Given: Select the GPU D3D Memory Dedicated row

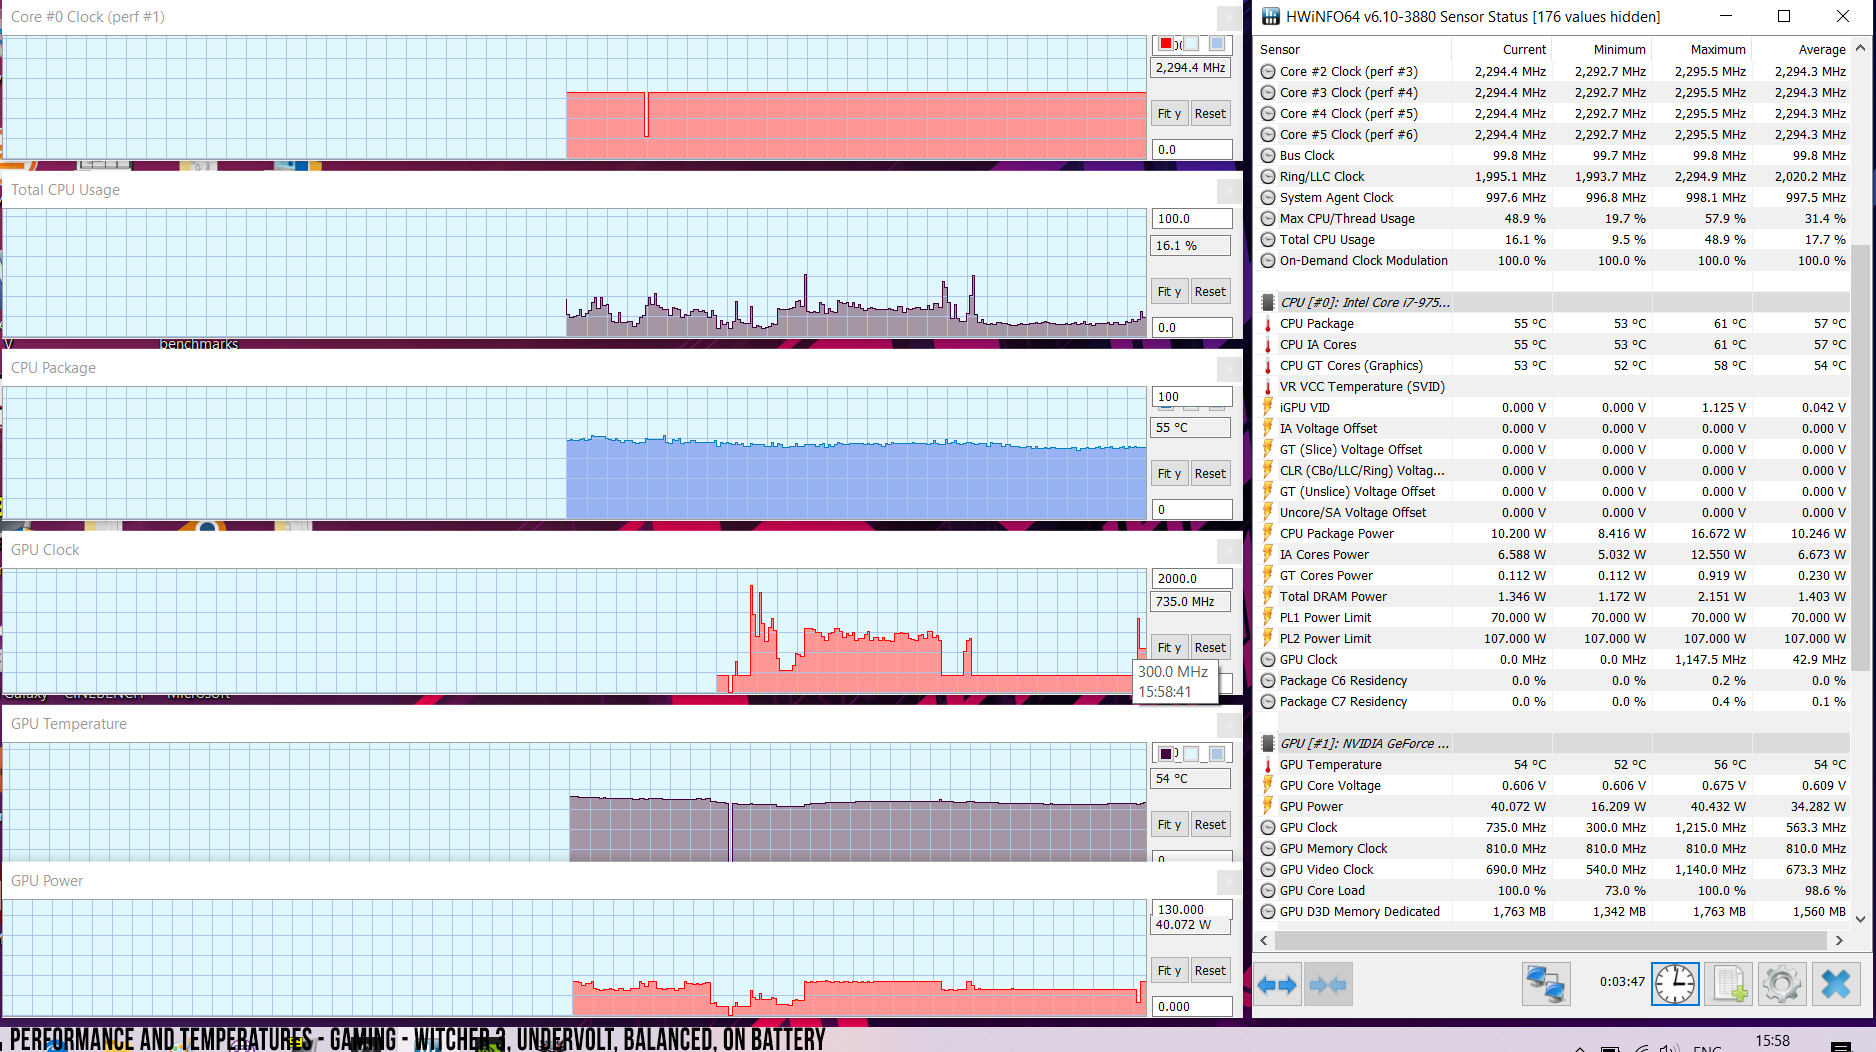Looking at the screenshot, I should point(1552,911).
